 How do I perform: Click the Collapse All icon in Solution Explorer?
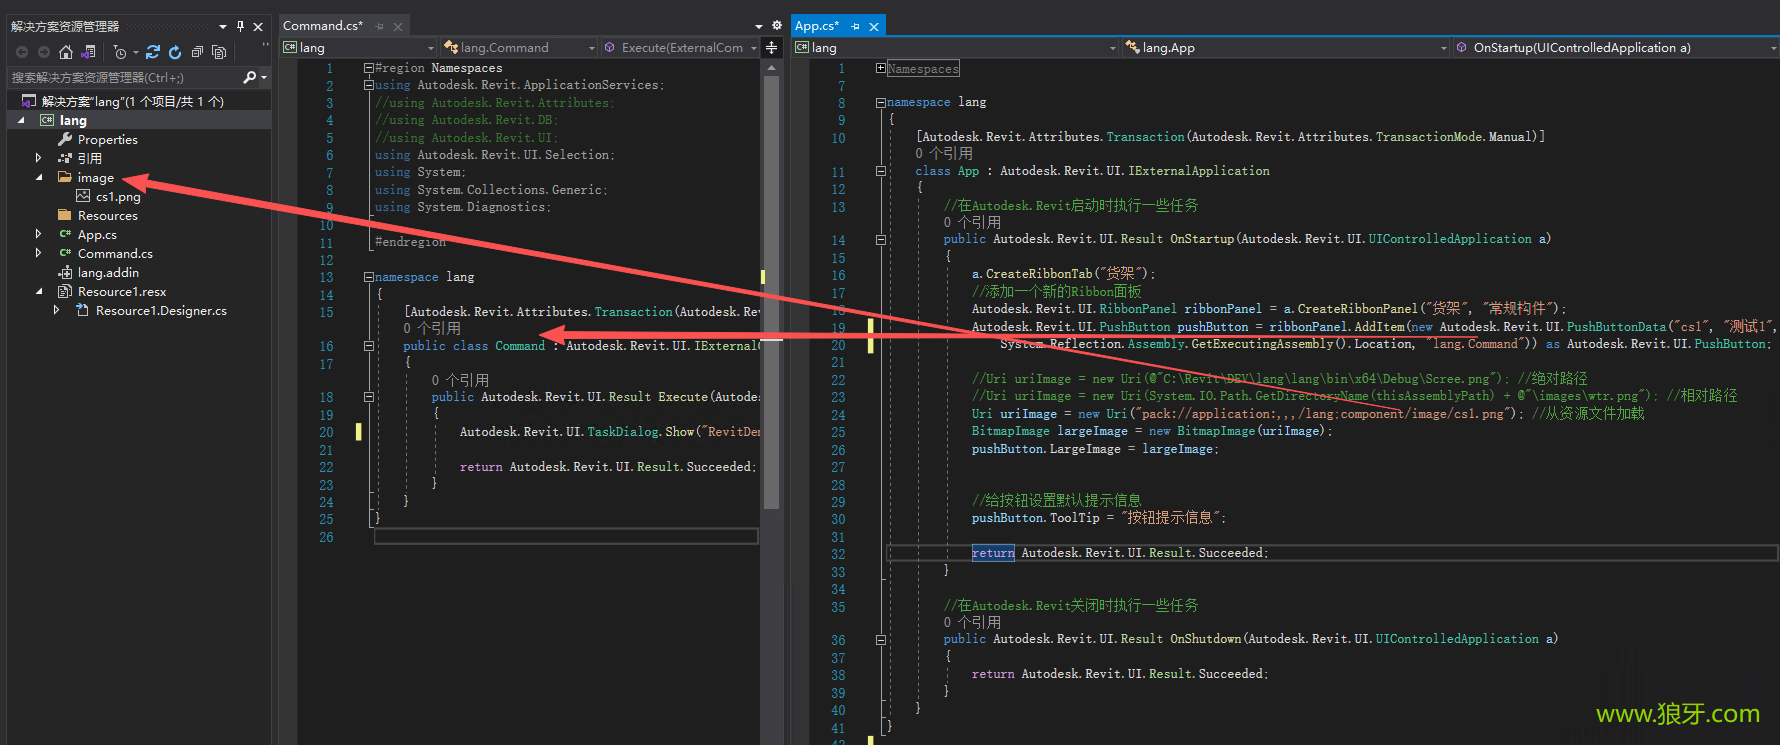(x=197, y=52)
